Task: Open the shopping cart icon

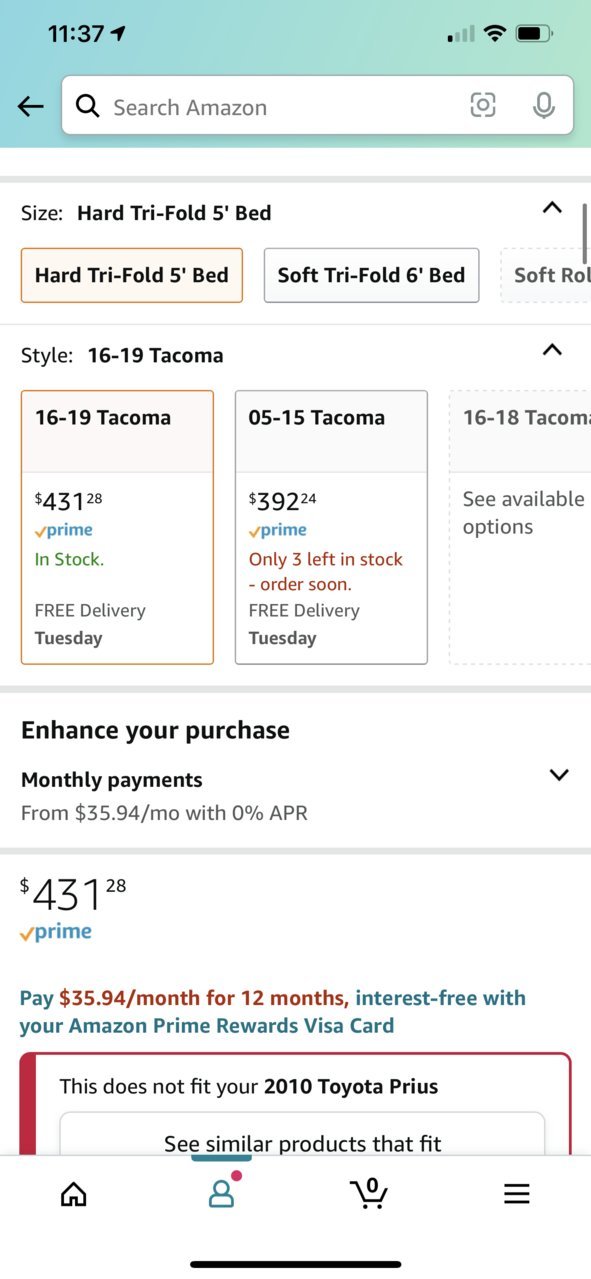Action: [x=369, y=1192]
